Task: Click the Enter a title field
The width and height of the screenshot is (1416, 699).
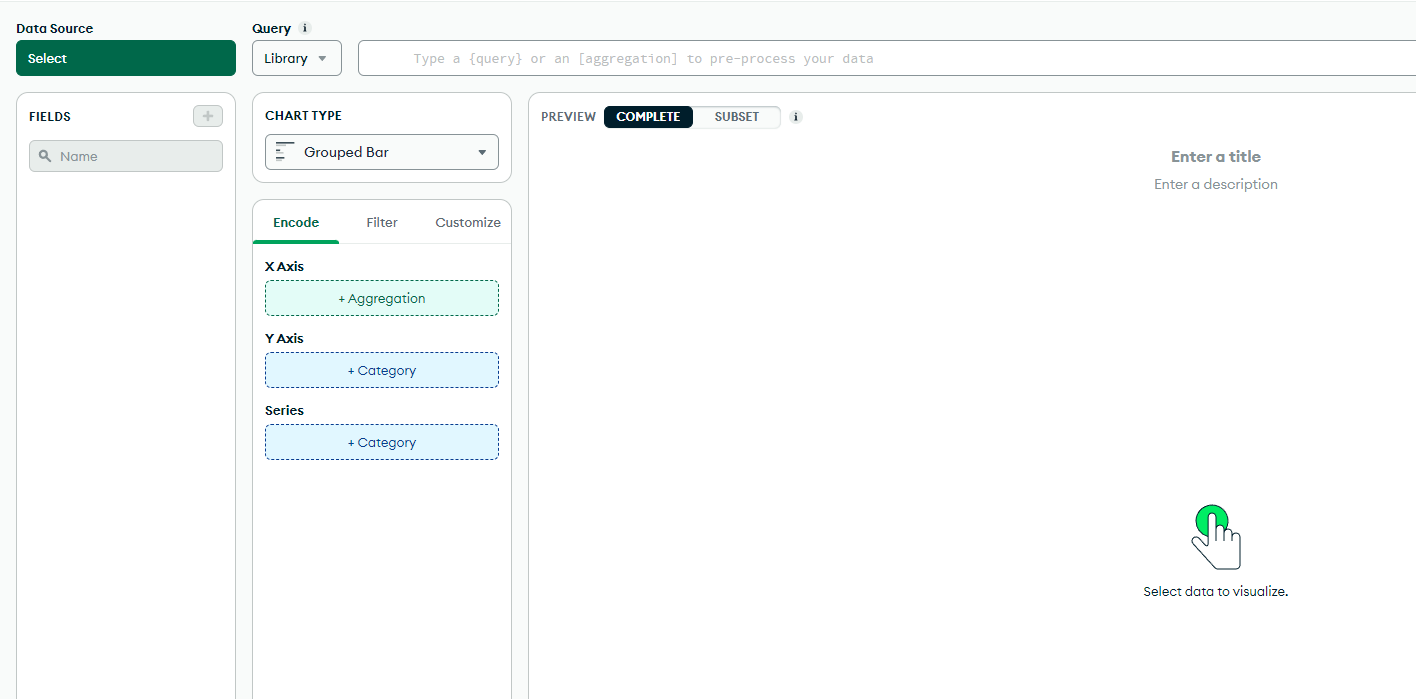Action: click(1216, 156)
